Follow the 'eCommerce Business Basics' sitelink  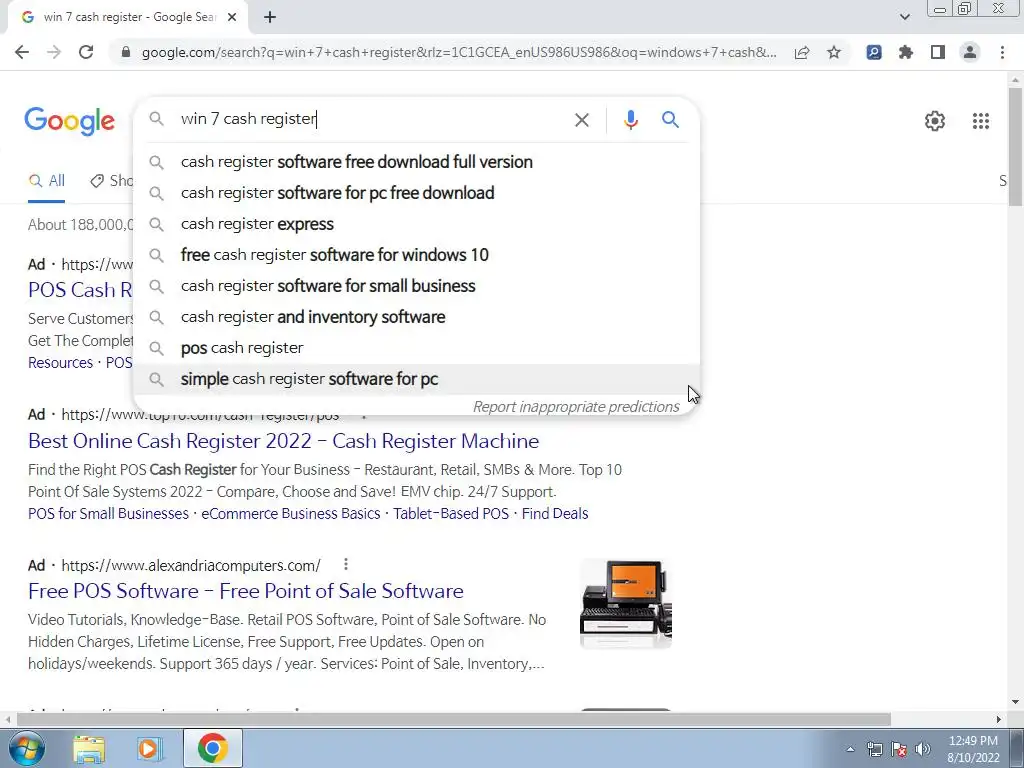click(x=291, y=513)
